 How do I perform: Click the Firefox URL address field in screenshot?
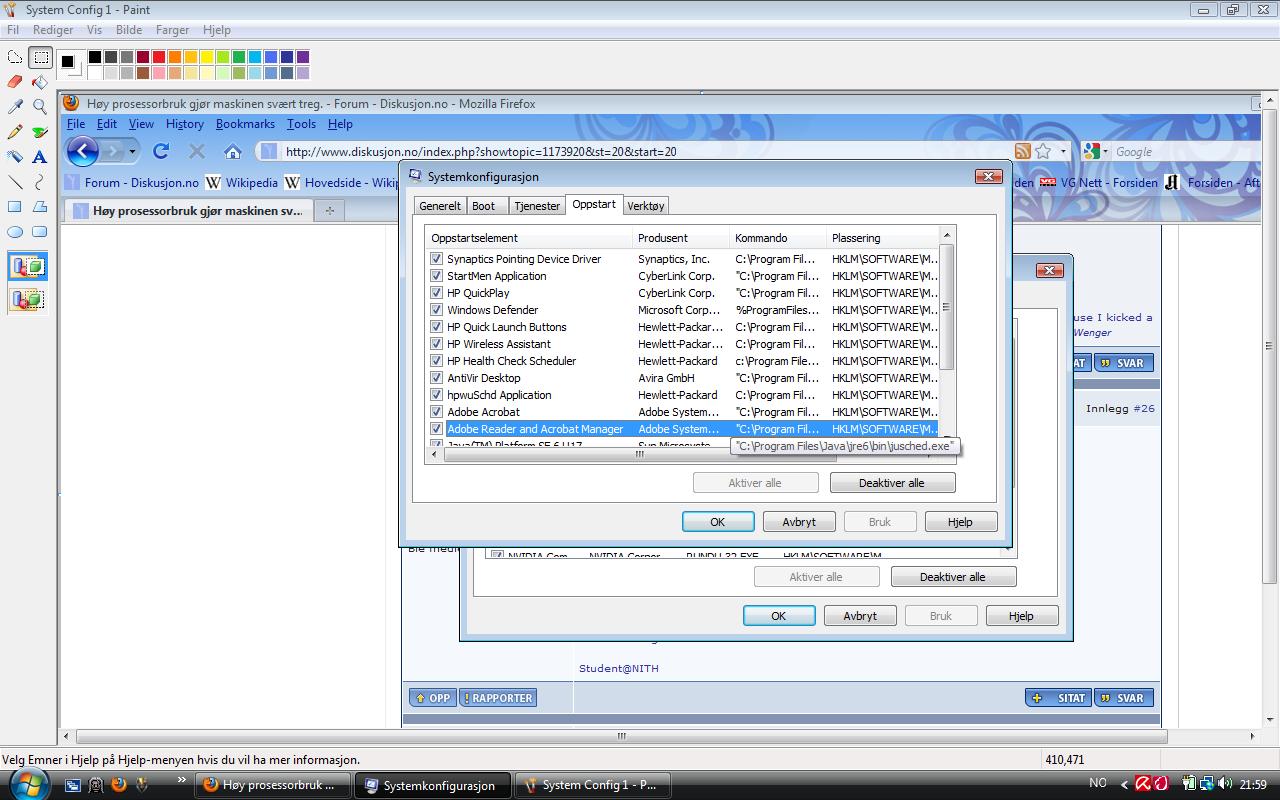pyautogui.click(x=645, y=151)
